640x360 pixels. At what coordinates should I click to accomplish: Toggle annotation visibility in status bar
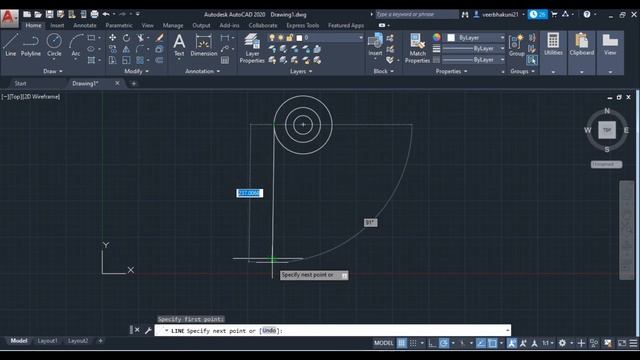tap(511, 343)
